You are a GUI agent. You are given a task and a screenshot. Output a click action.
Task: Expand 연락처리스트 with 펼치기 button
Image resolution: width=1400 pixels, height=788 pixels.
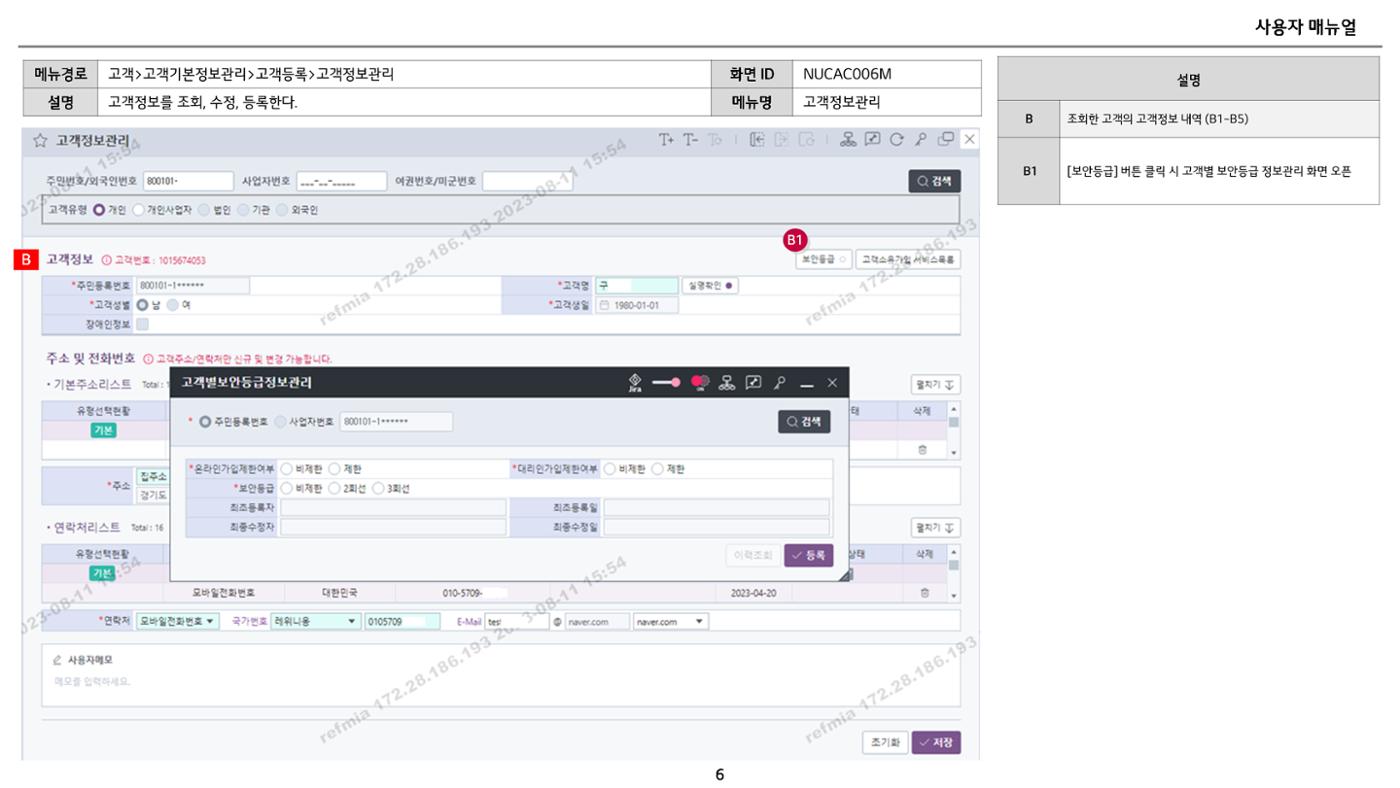point(936,527)
